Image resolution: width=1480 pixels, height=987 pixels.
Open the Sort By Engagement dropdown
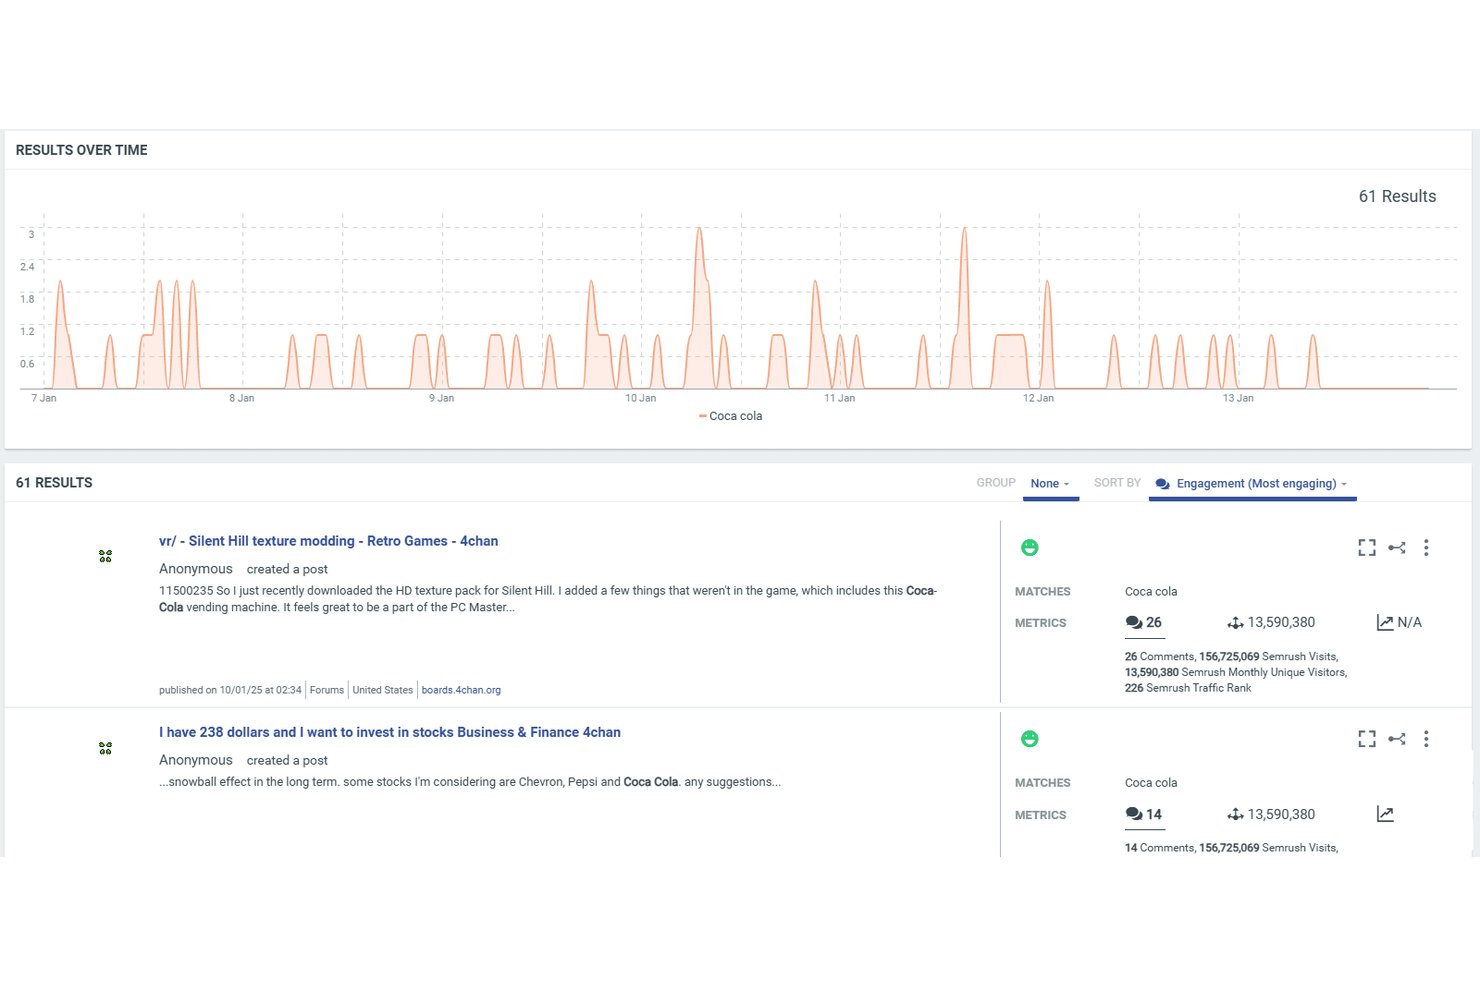(x=1253, y=484)
